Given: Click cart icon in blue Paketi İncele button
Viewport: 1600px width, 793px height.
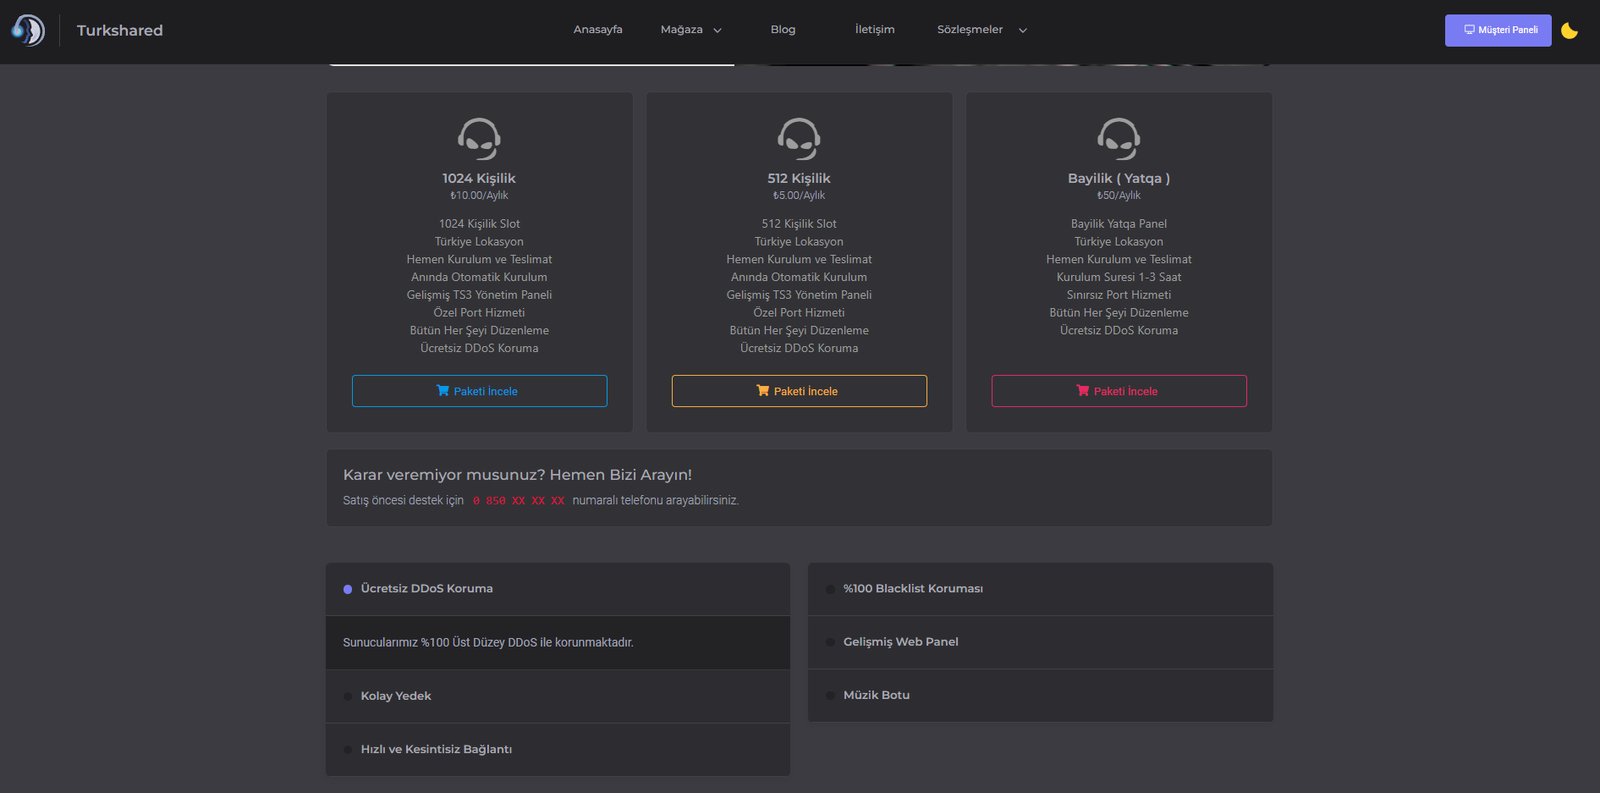Looking at the screenshot, I should [443, 391].
